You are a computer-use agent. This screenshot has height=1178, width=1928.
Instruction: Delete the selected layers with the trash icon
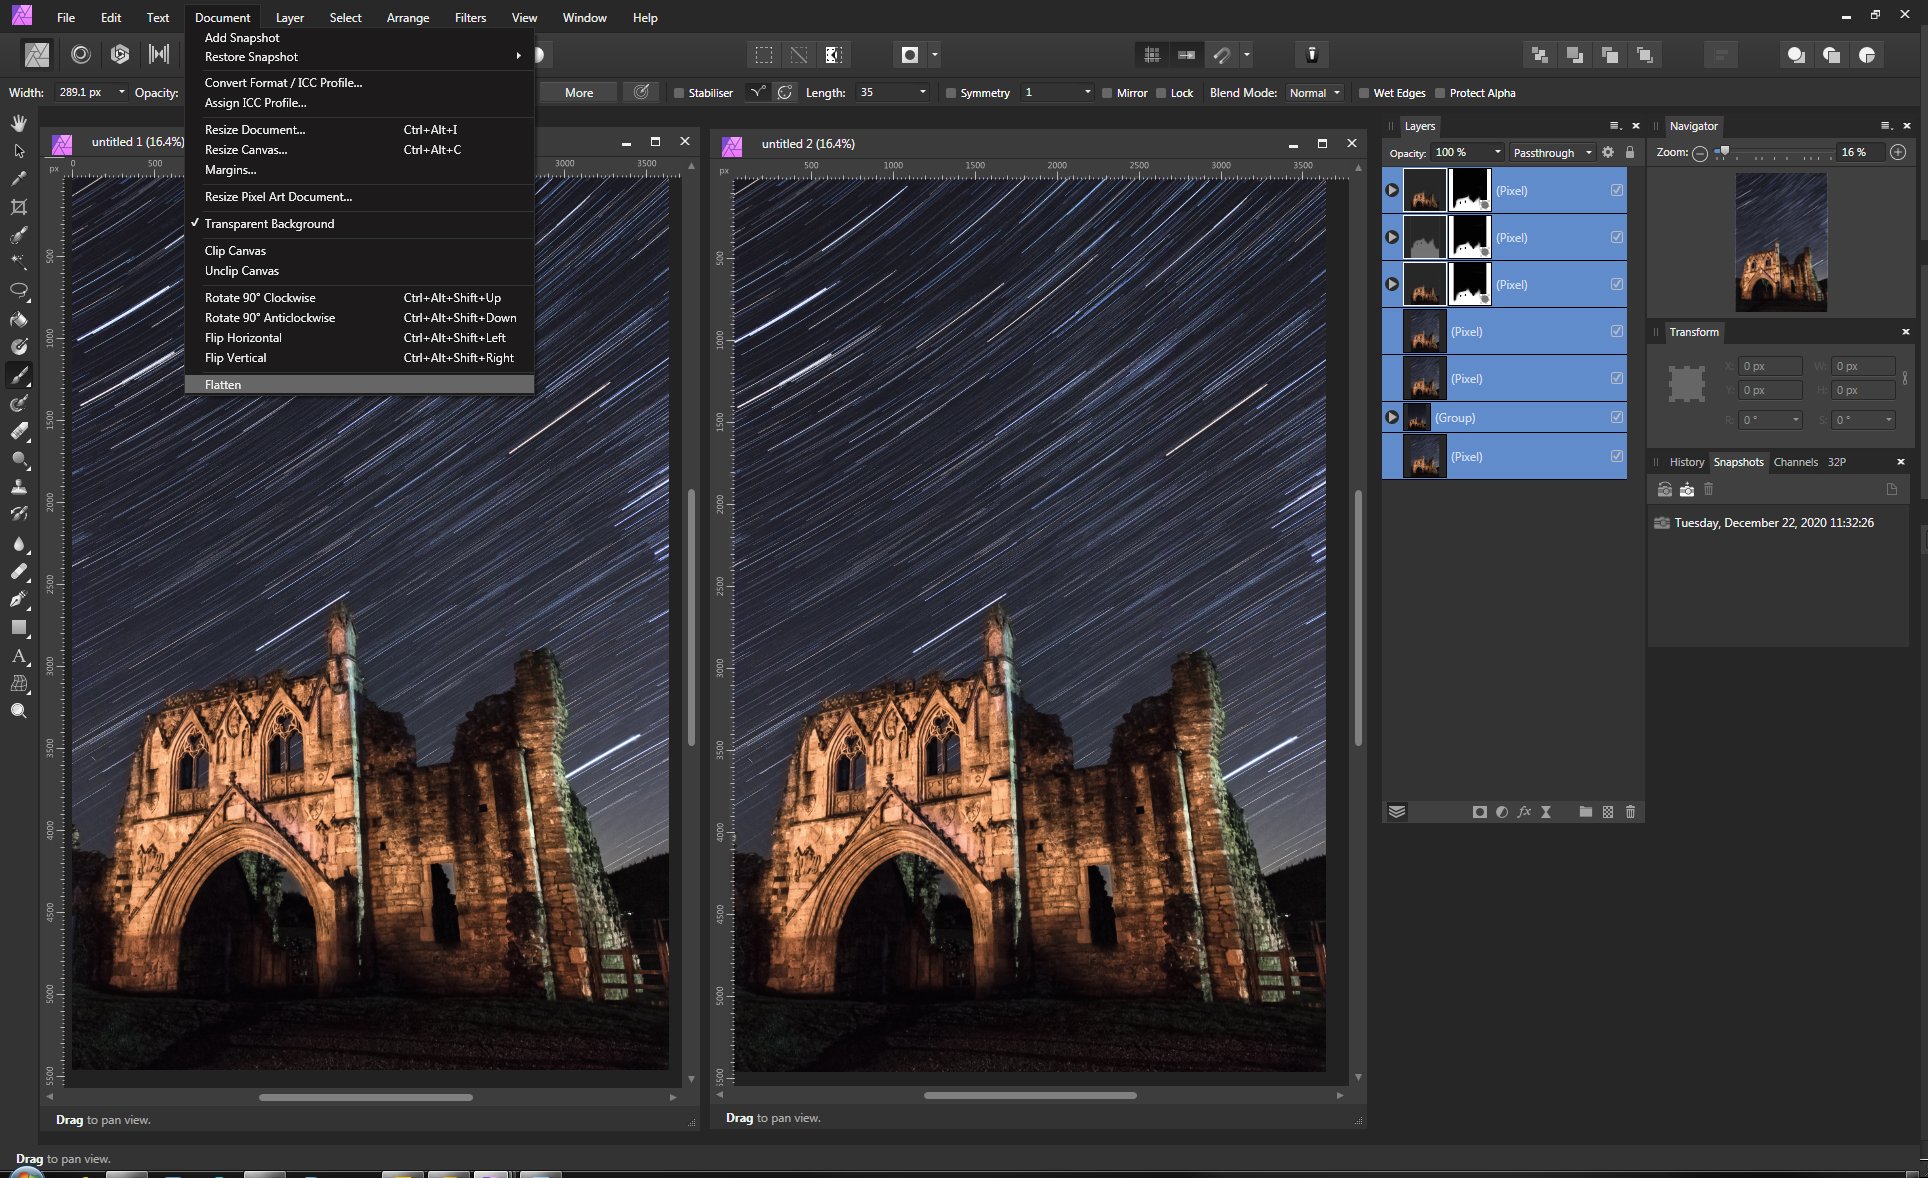point(1631,812)
